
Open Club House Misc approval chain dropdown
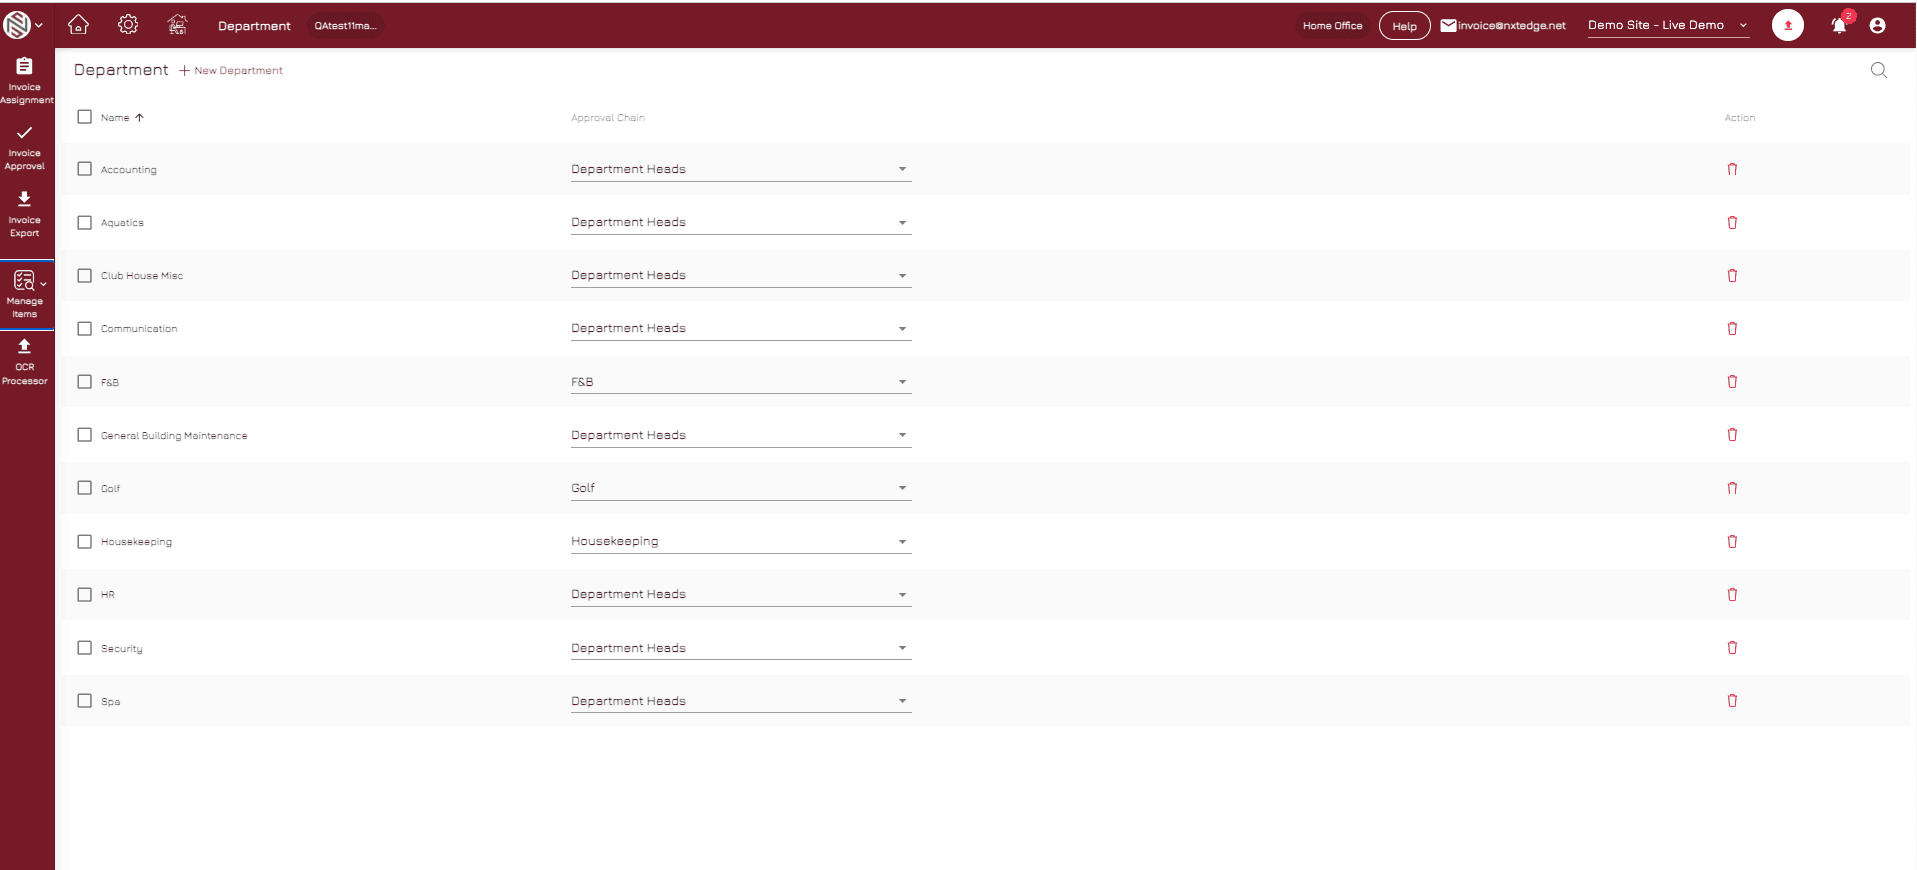(741, 275)
